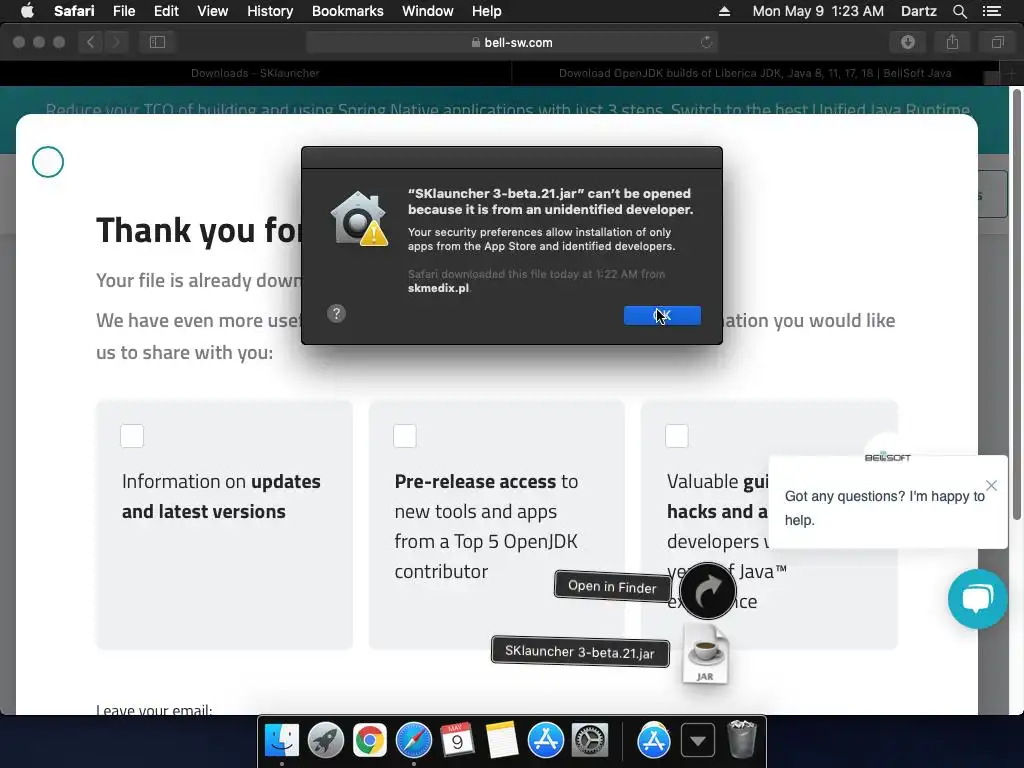
Task: Click the eject icon in menu bar
Action: coord(724,11)
